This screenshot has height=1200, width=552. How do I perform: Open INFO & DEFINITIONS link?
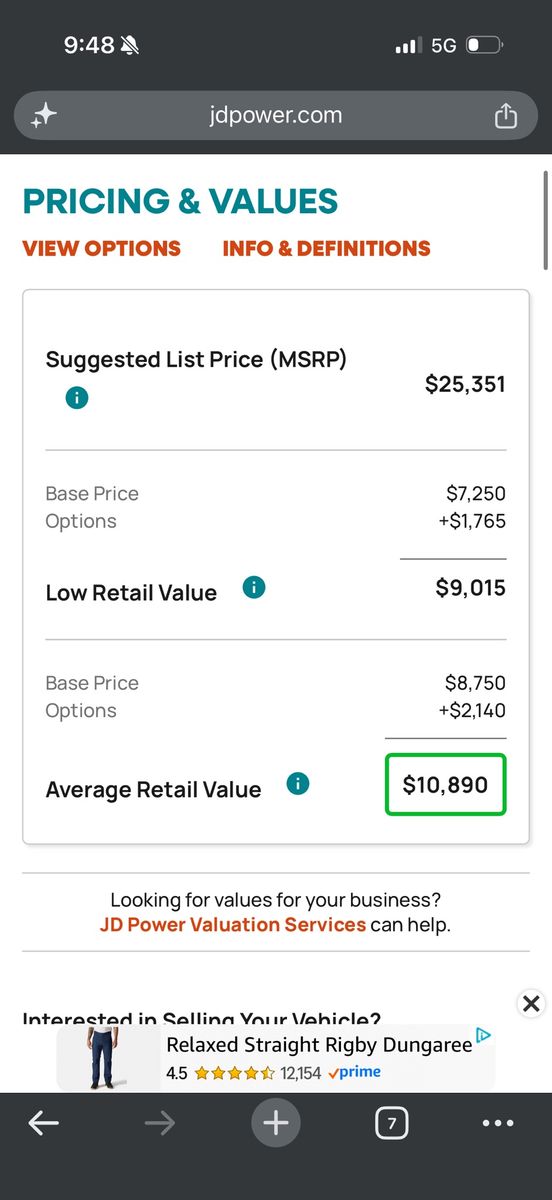[327, 248]
